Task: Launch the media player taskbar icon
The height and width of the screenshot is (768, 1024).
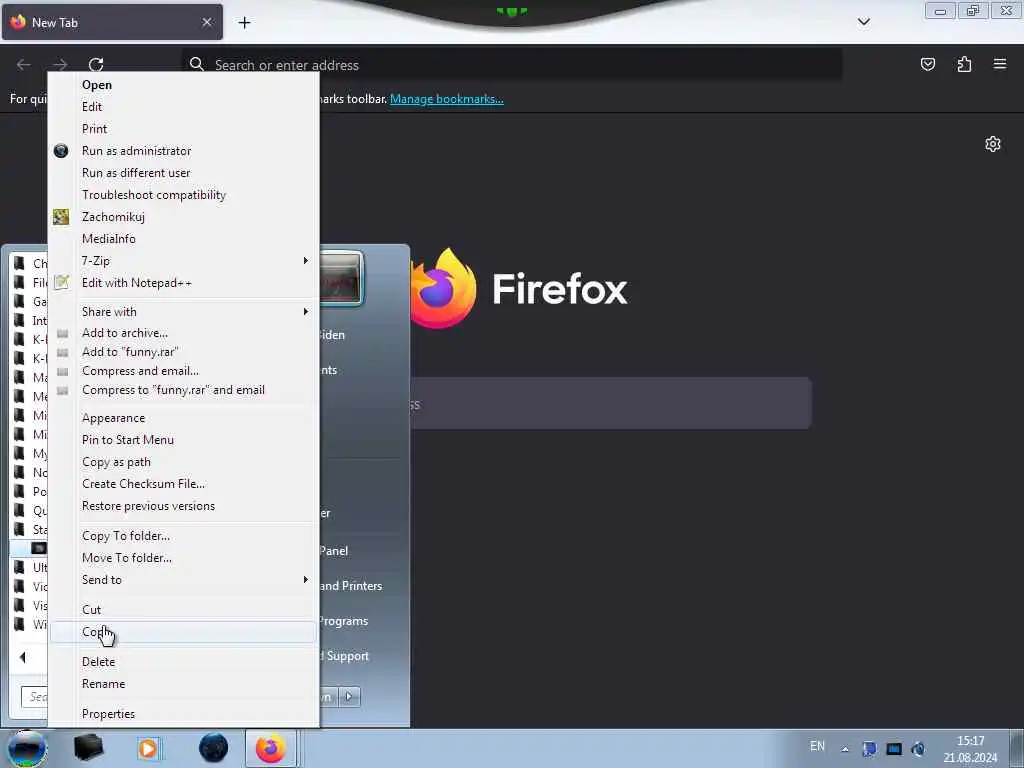Action: (148, 748)
